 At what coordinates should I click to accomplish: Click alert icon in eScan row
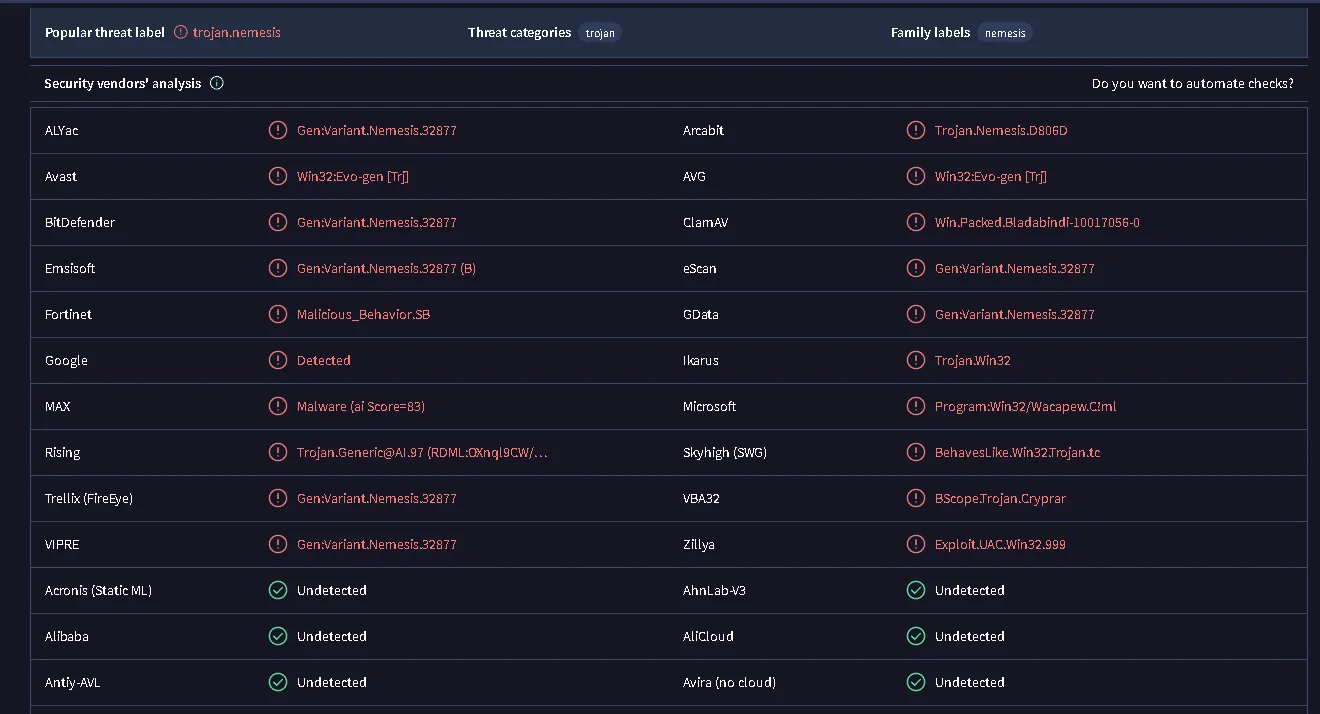[x=916, y=268]
